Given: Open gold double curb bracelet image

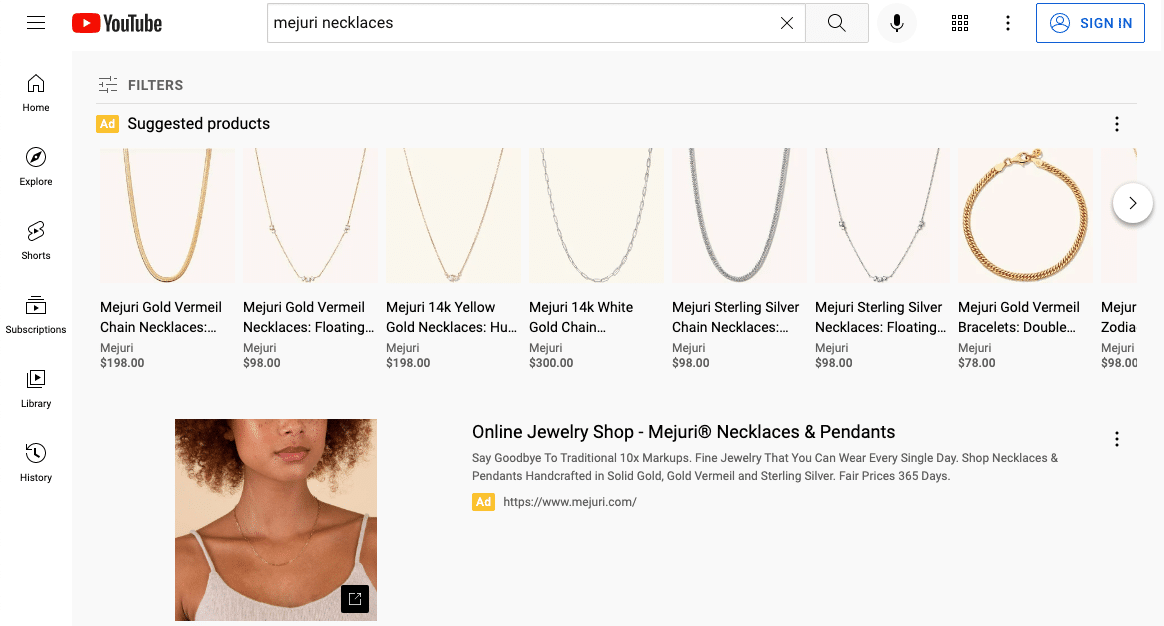Looking at the screenshot, I should 1025,215.
